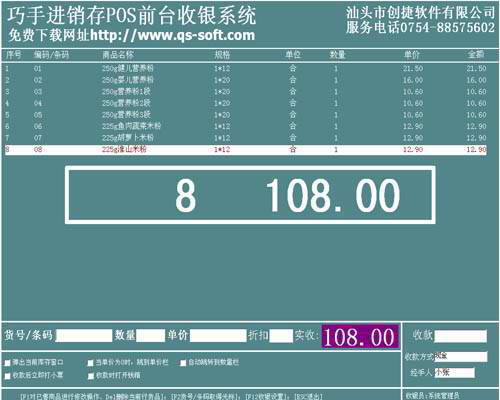
Task: Click the 商品名称 column header
Action: (x=118, y=55)
